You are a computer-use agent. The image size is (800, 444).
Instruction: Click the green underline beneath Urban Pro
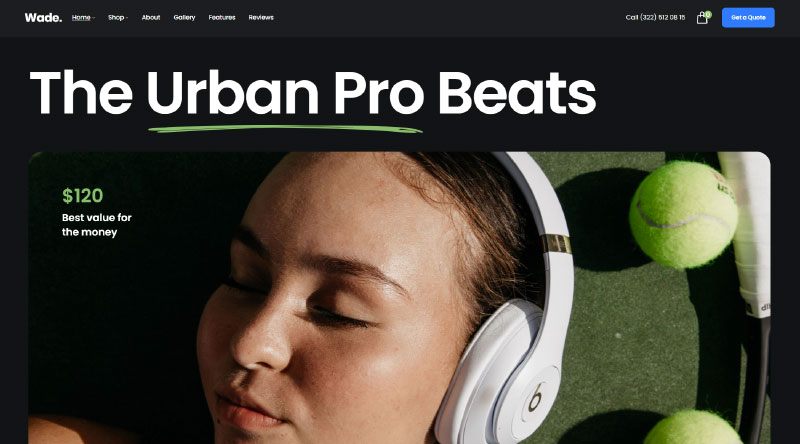coord(285,129)
